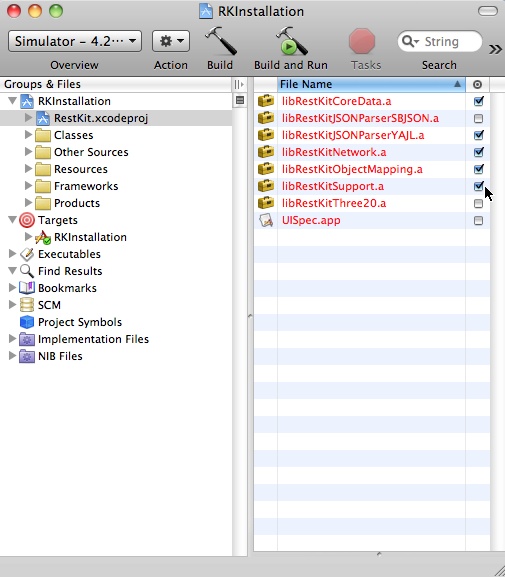
Task: Click the Build hammer icon
Action: click(220, 40)
